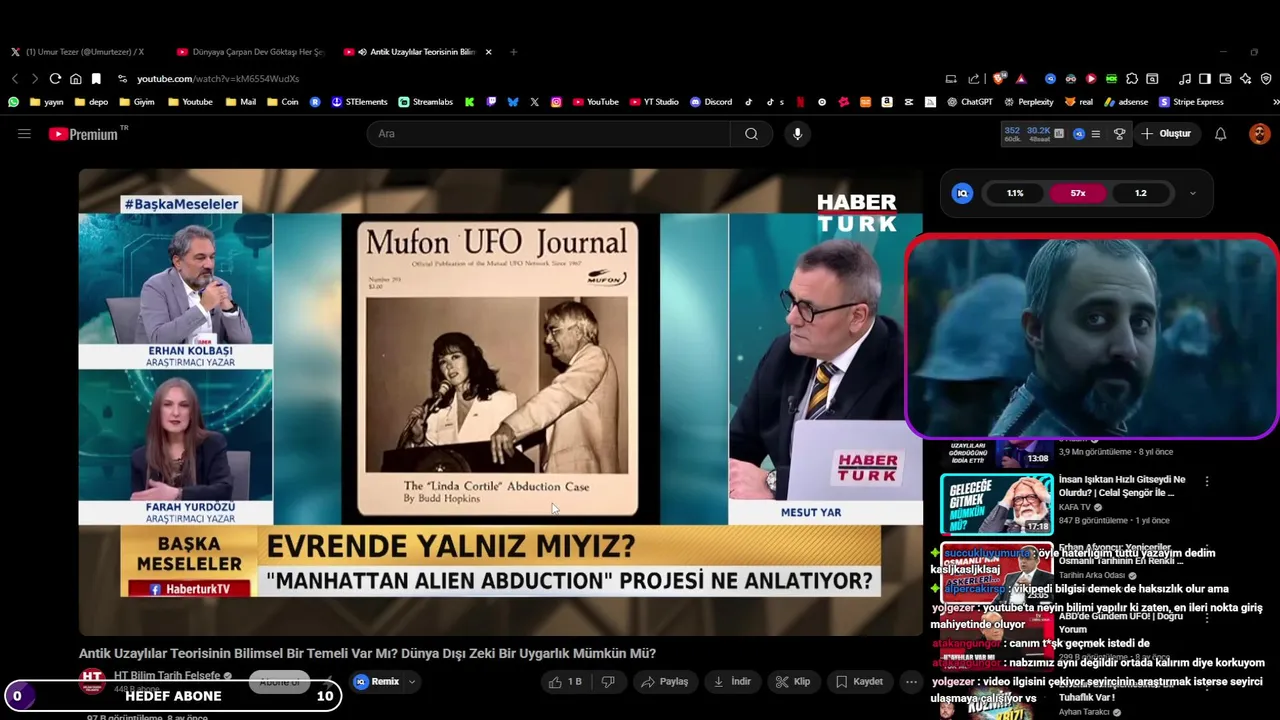Open Leo AI sparkle icon

(1246, 78)
